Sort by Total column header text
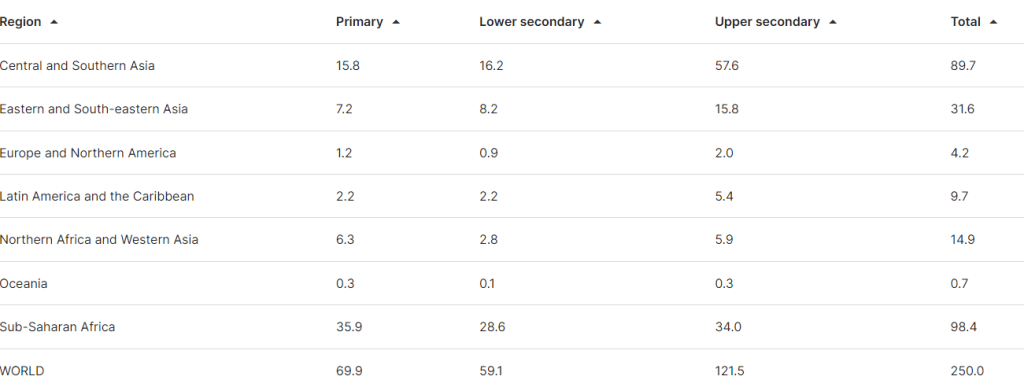The width and height of the screenshot is (1024, 391). (965, 22)
